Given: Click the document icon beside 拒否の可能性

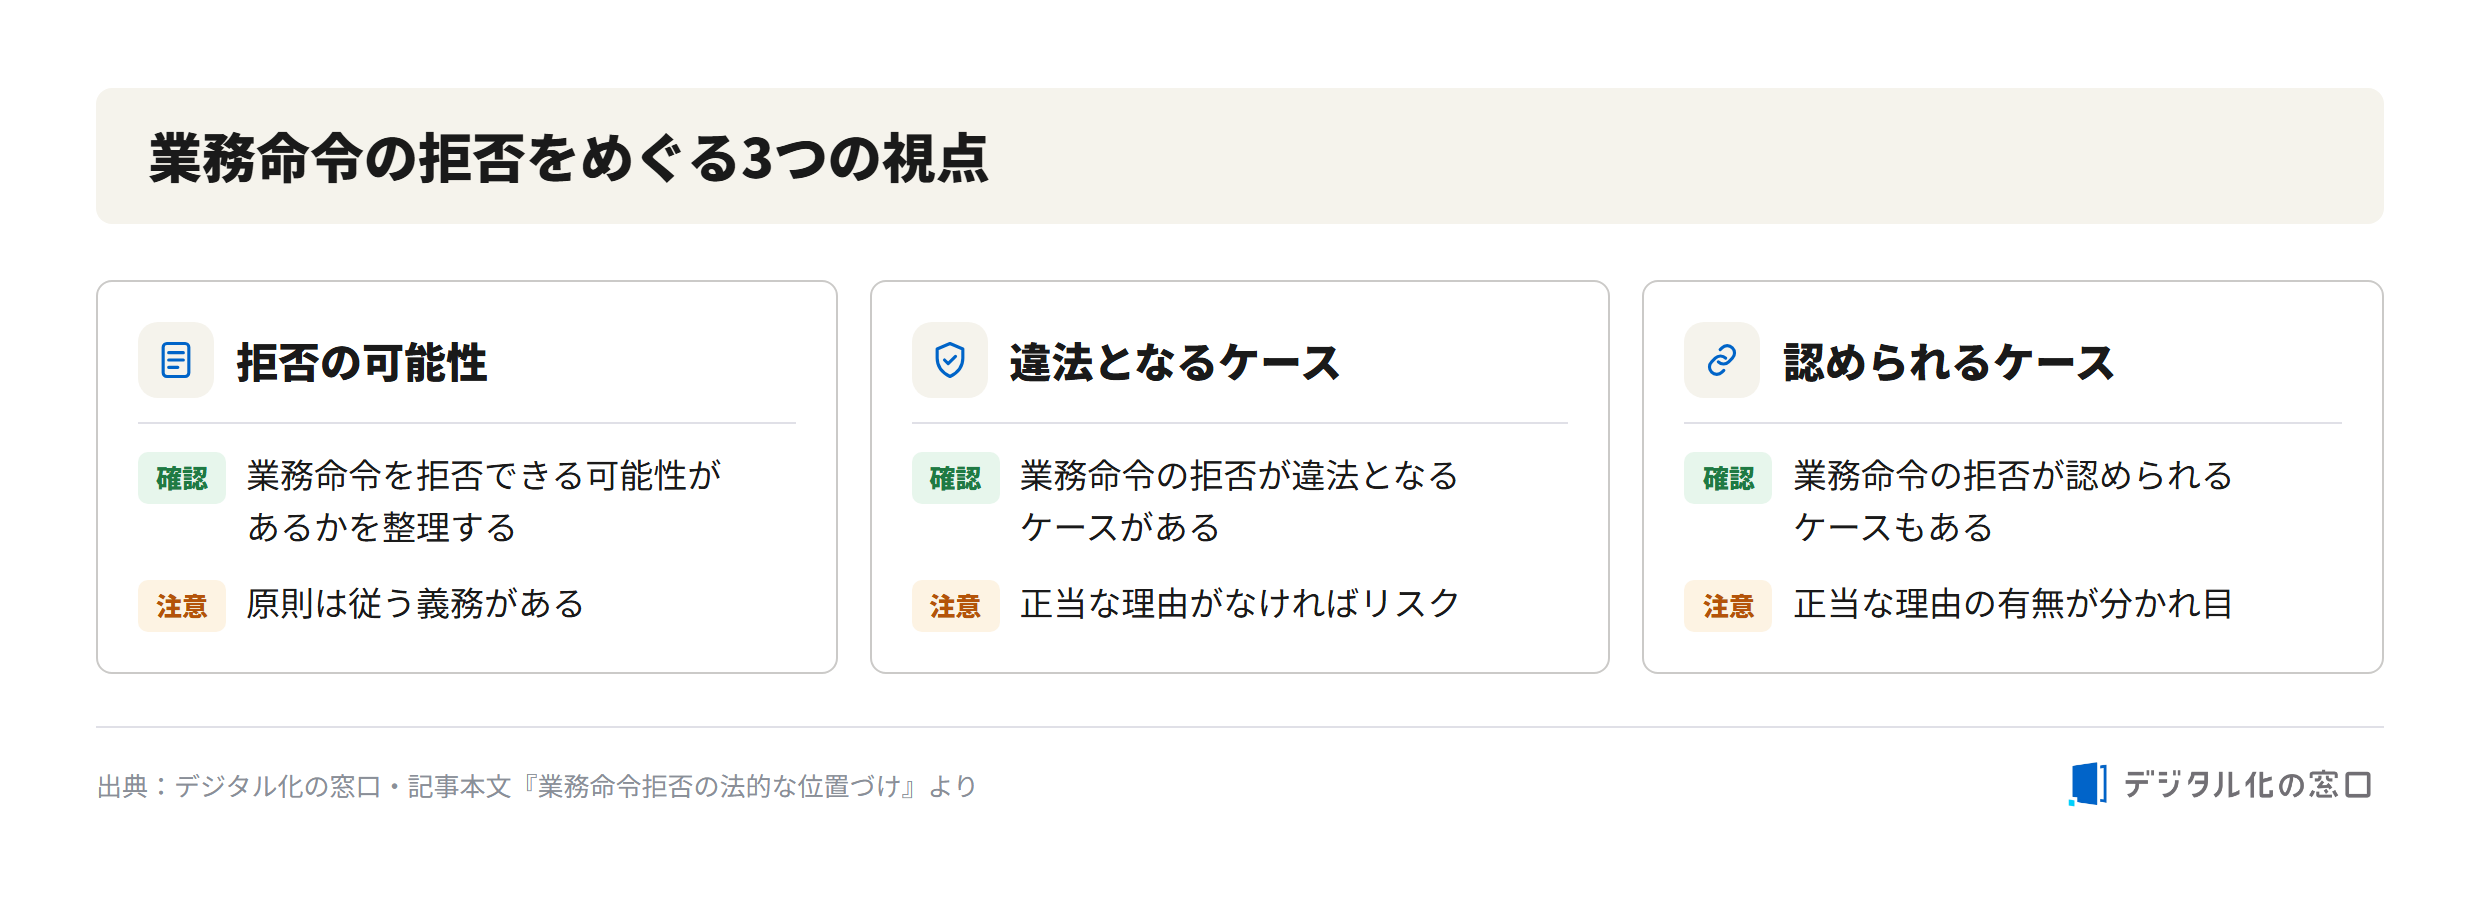Looking at the screenshot, I should [176, 360].
